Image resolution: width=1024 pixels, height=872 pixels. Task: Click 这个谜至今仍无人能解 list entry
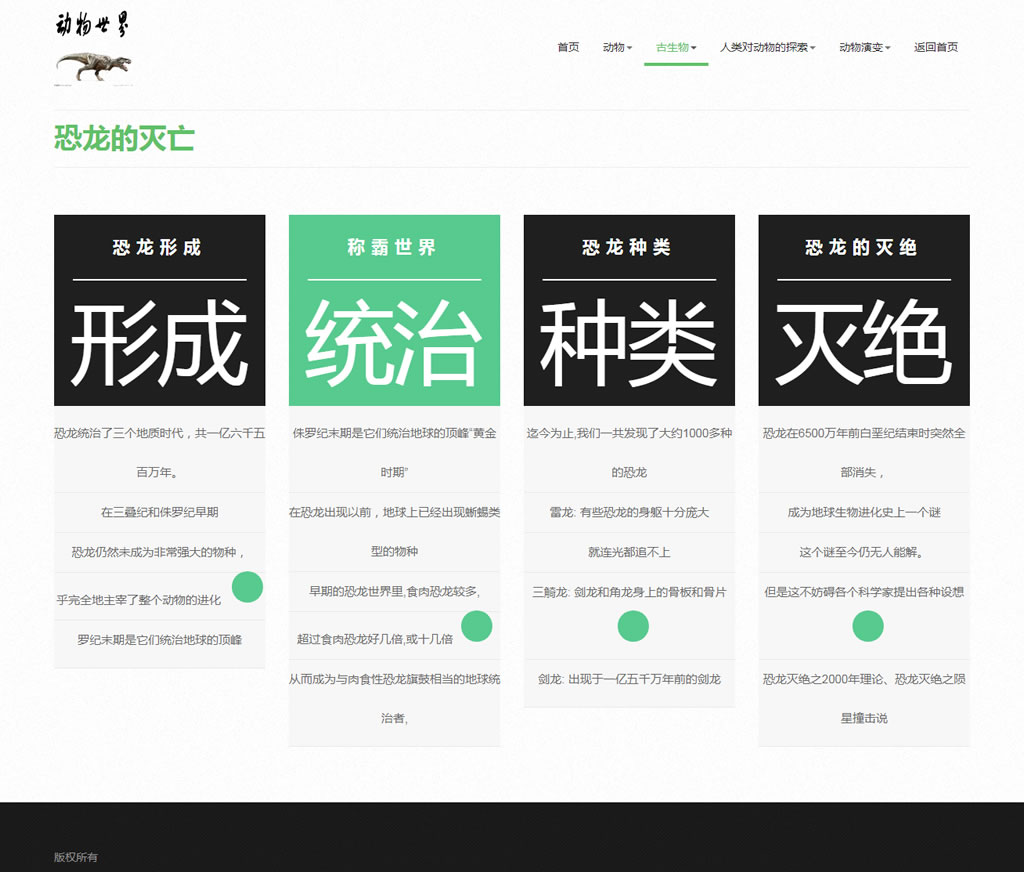(x=863, y=552)
